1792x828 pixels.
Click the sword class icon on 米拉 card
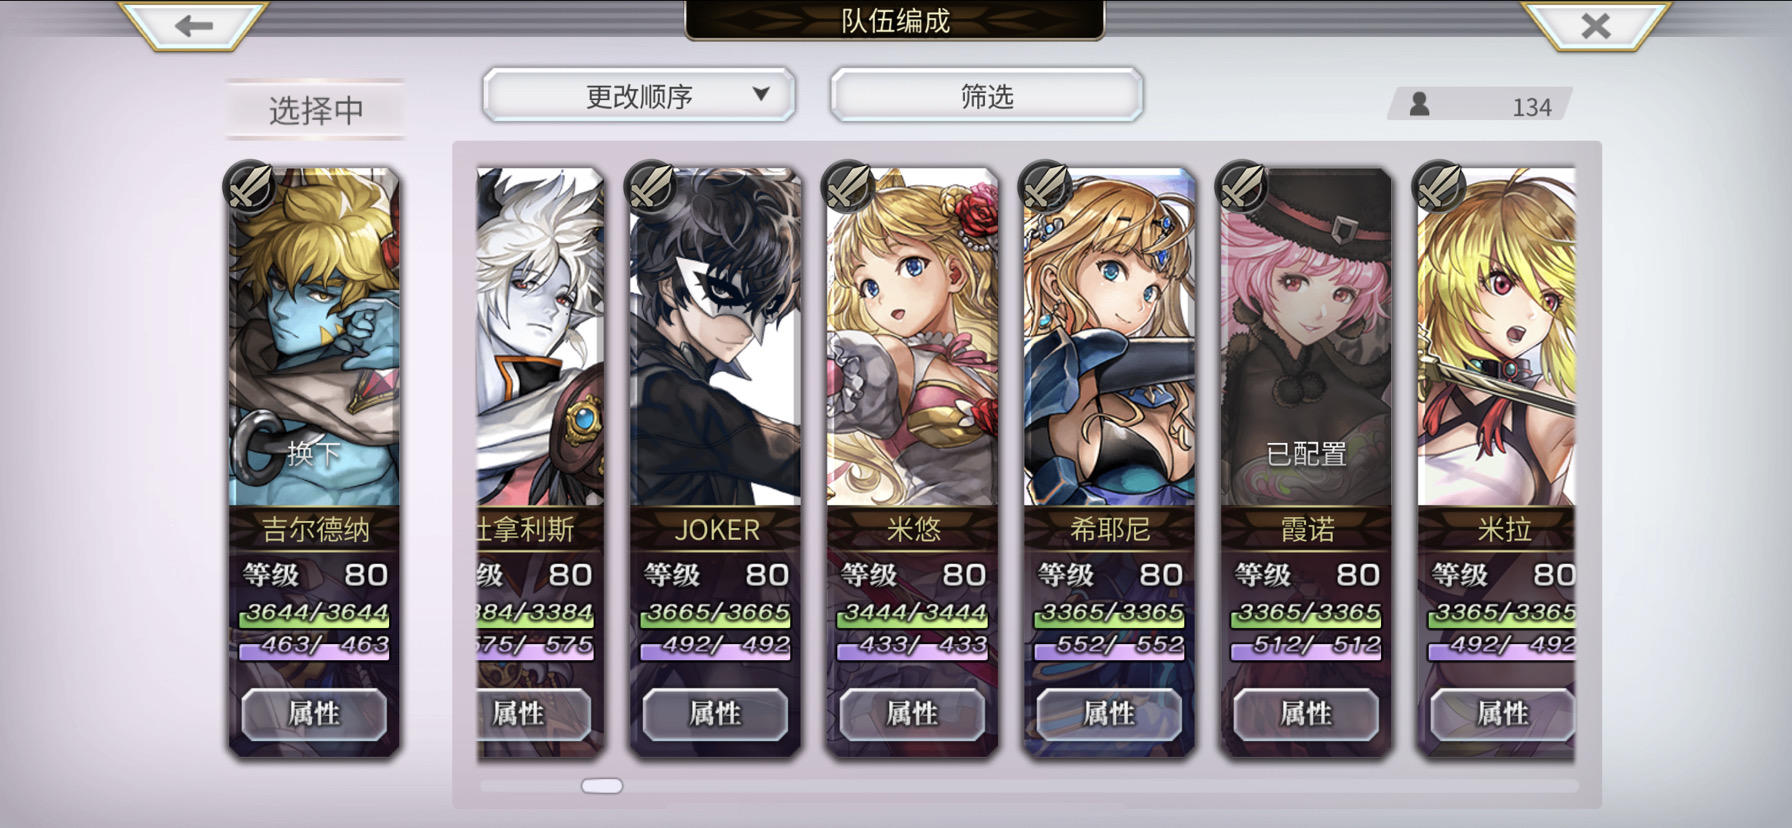(x=1439, y=185)
